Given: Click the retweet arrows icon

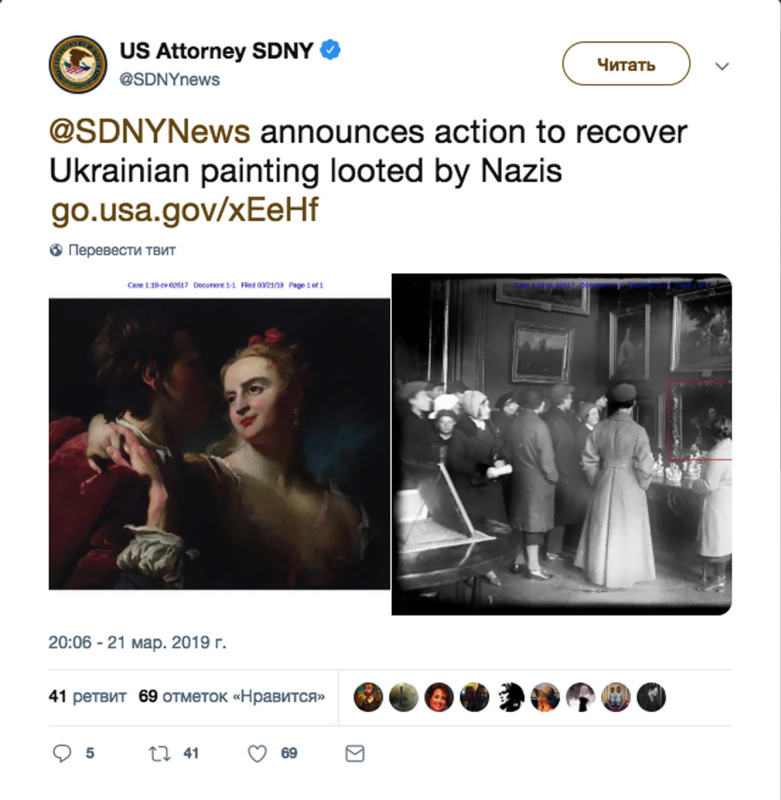Looking at the screenshot, I should [x=159, y=754].
